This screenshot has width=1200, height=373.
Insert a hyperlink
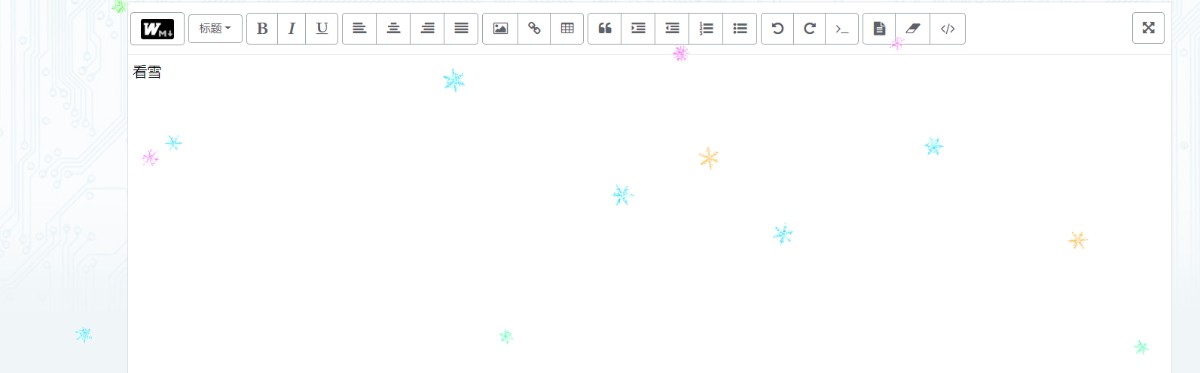coord(534,29)
